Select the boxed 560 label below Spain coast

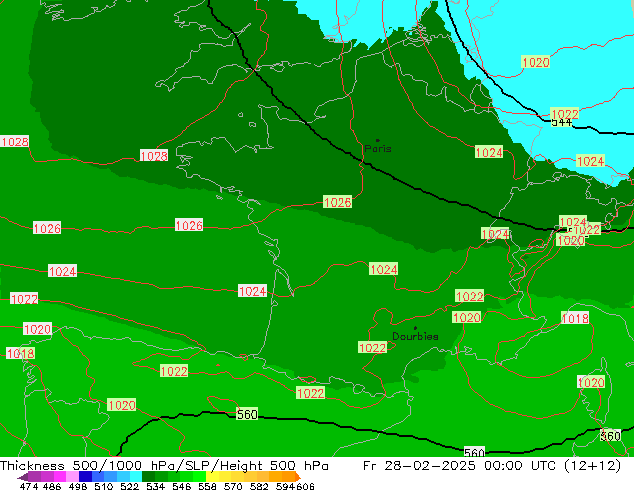click(247, 414)
